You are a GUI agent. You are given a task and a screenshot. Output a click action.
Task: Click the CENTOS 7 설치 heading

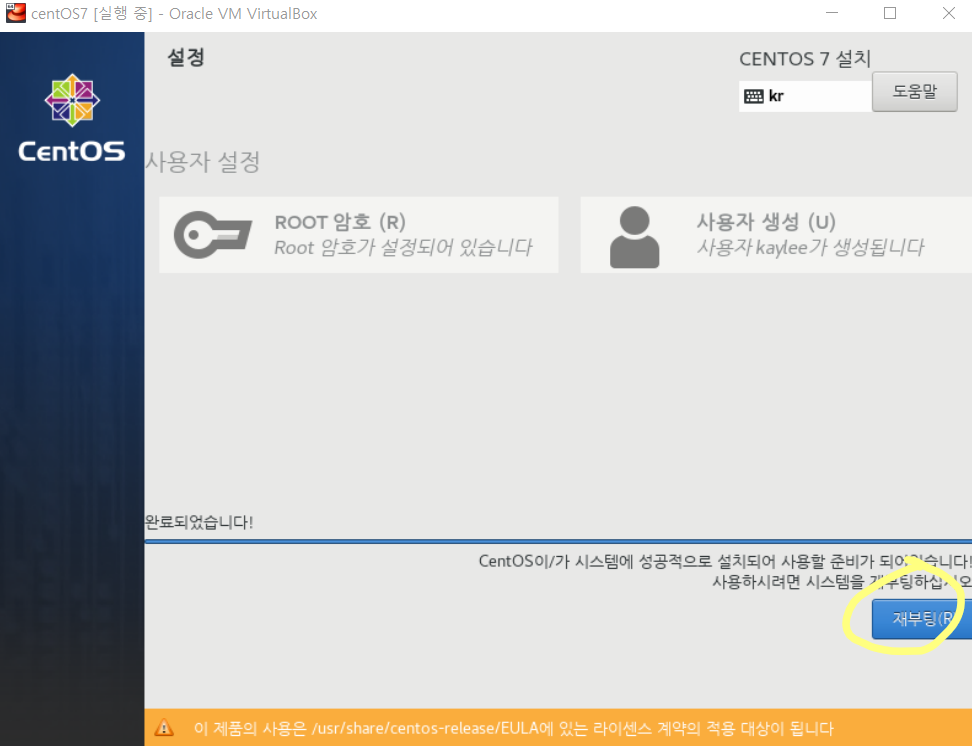tap(805, 59)
